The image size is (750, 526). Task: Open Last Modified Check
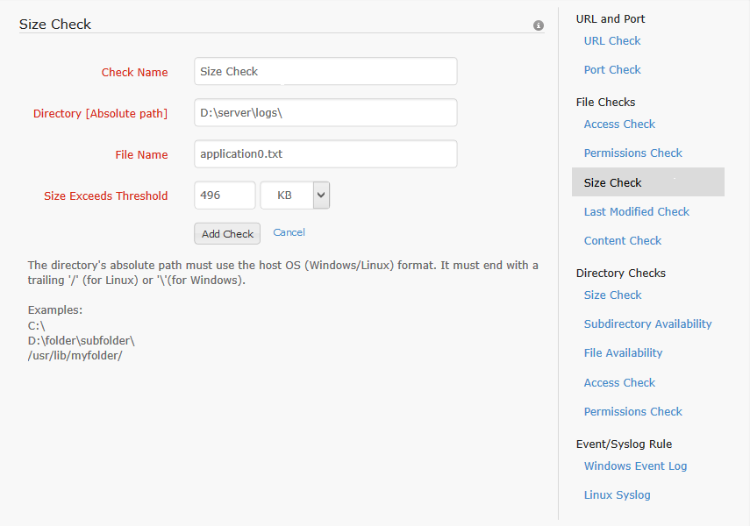(636, 212)
